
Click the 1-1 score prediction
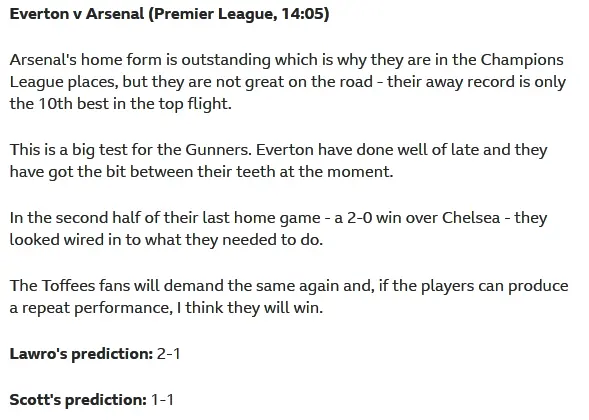pyautogui.click(x=162, y=400)
